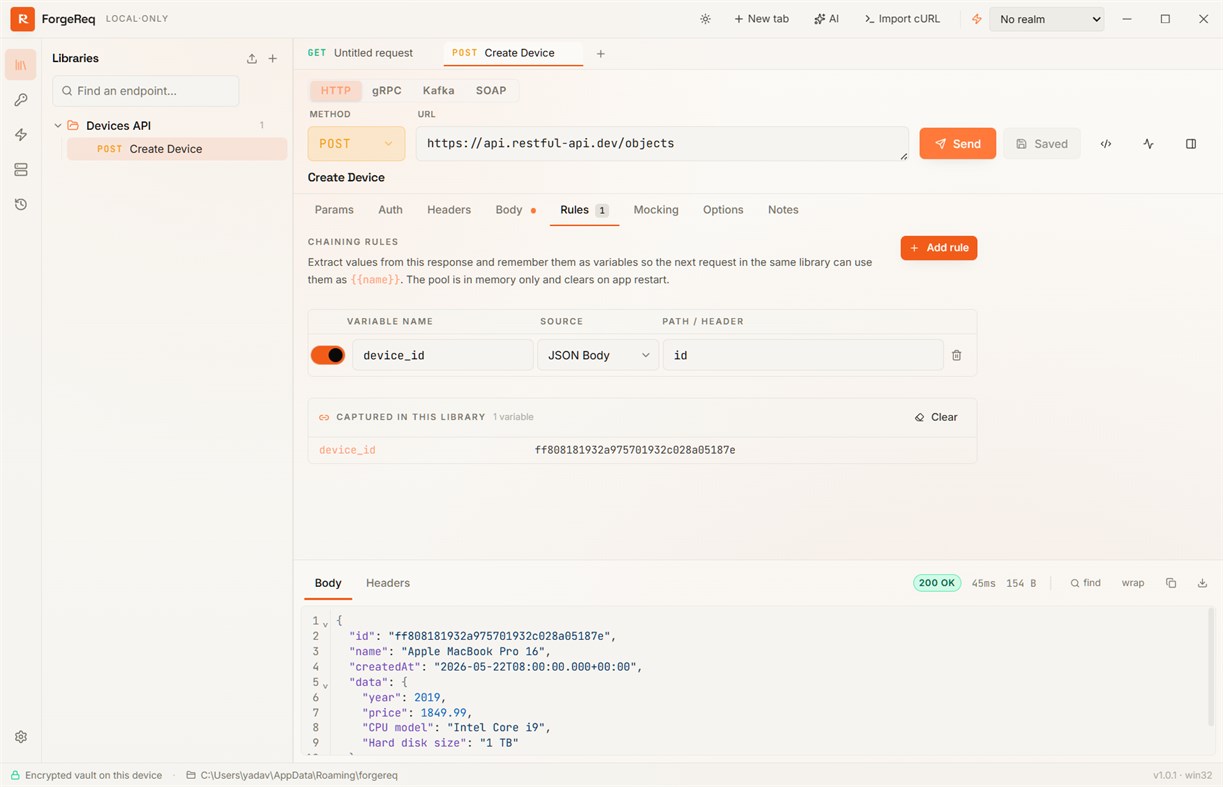Screen dimensions: 1223x787
Task: Delete the device_id rule
Action: coord(957,355)
